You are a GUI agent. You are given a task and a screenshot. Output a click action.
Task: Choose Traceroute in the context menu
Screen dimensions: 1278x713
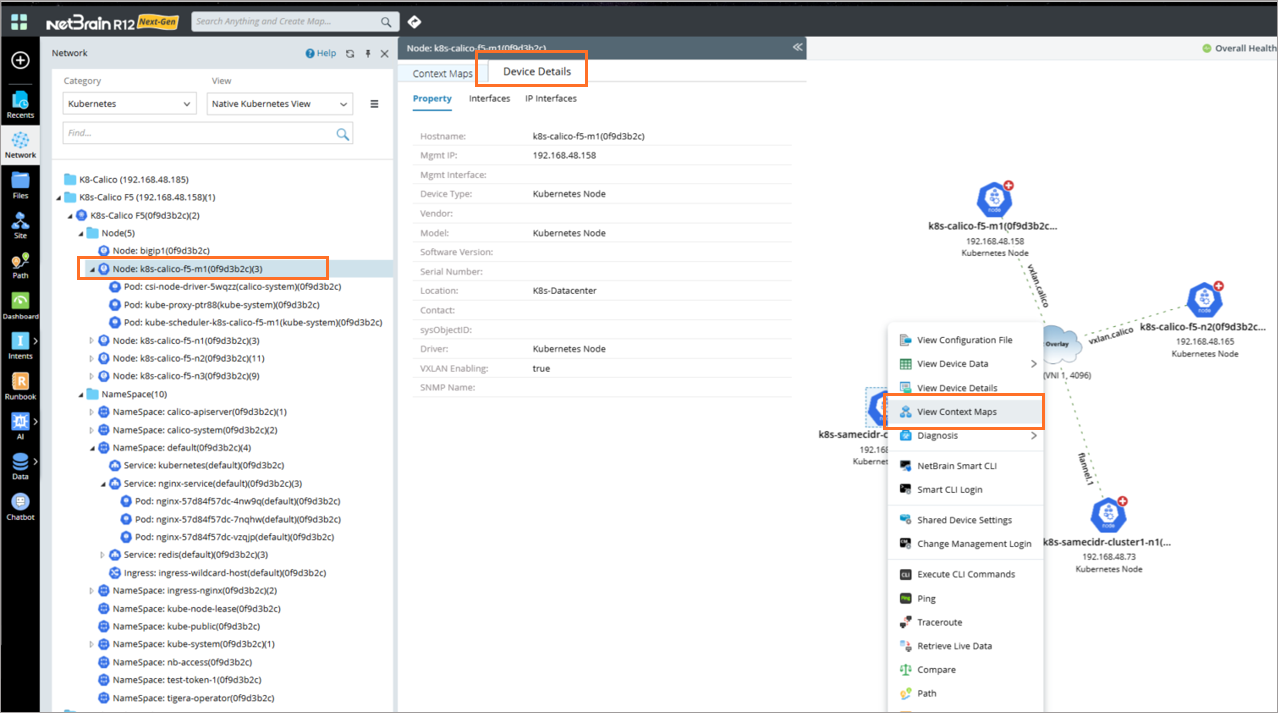tap(939, 622)
